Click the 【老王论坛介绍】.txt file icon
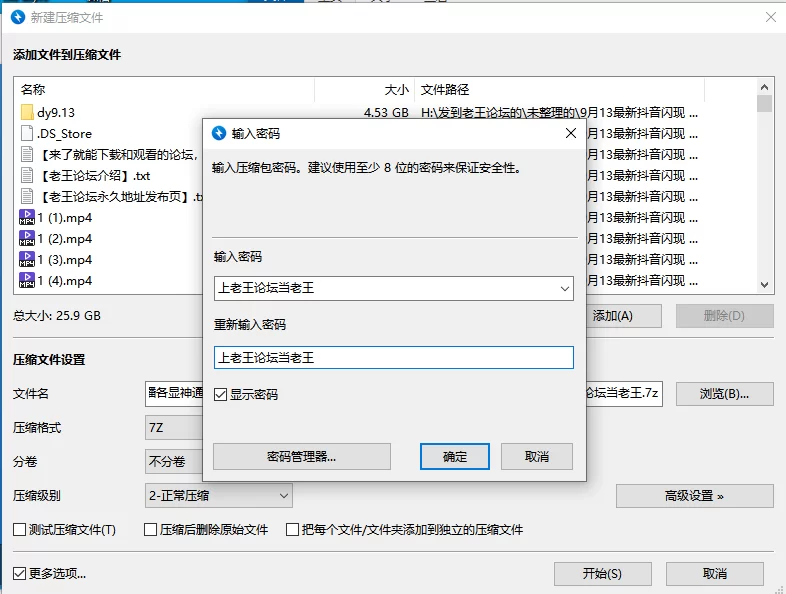Image resolution: width=786 pixels, height=594 pixels. (x=27, y=175)
